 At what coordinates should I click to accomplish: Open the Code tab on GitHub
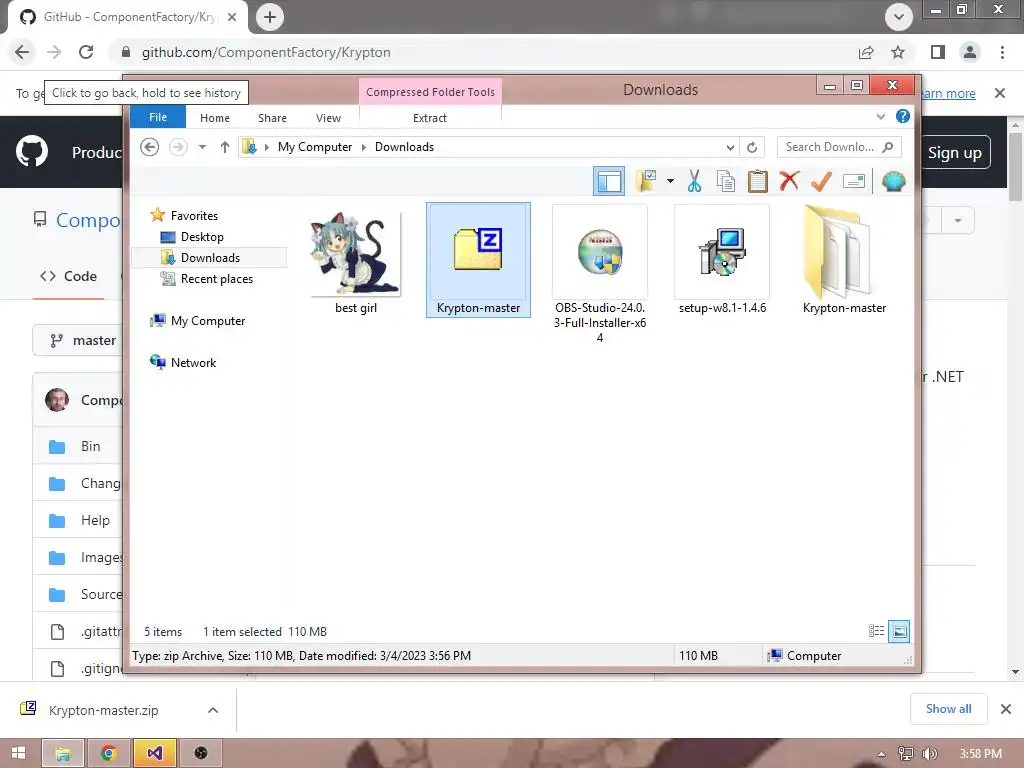click(x=69, y=276)
